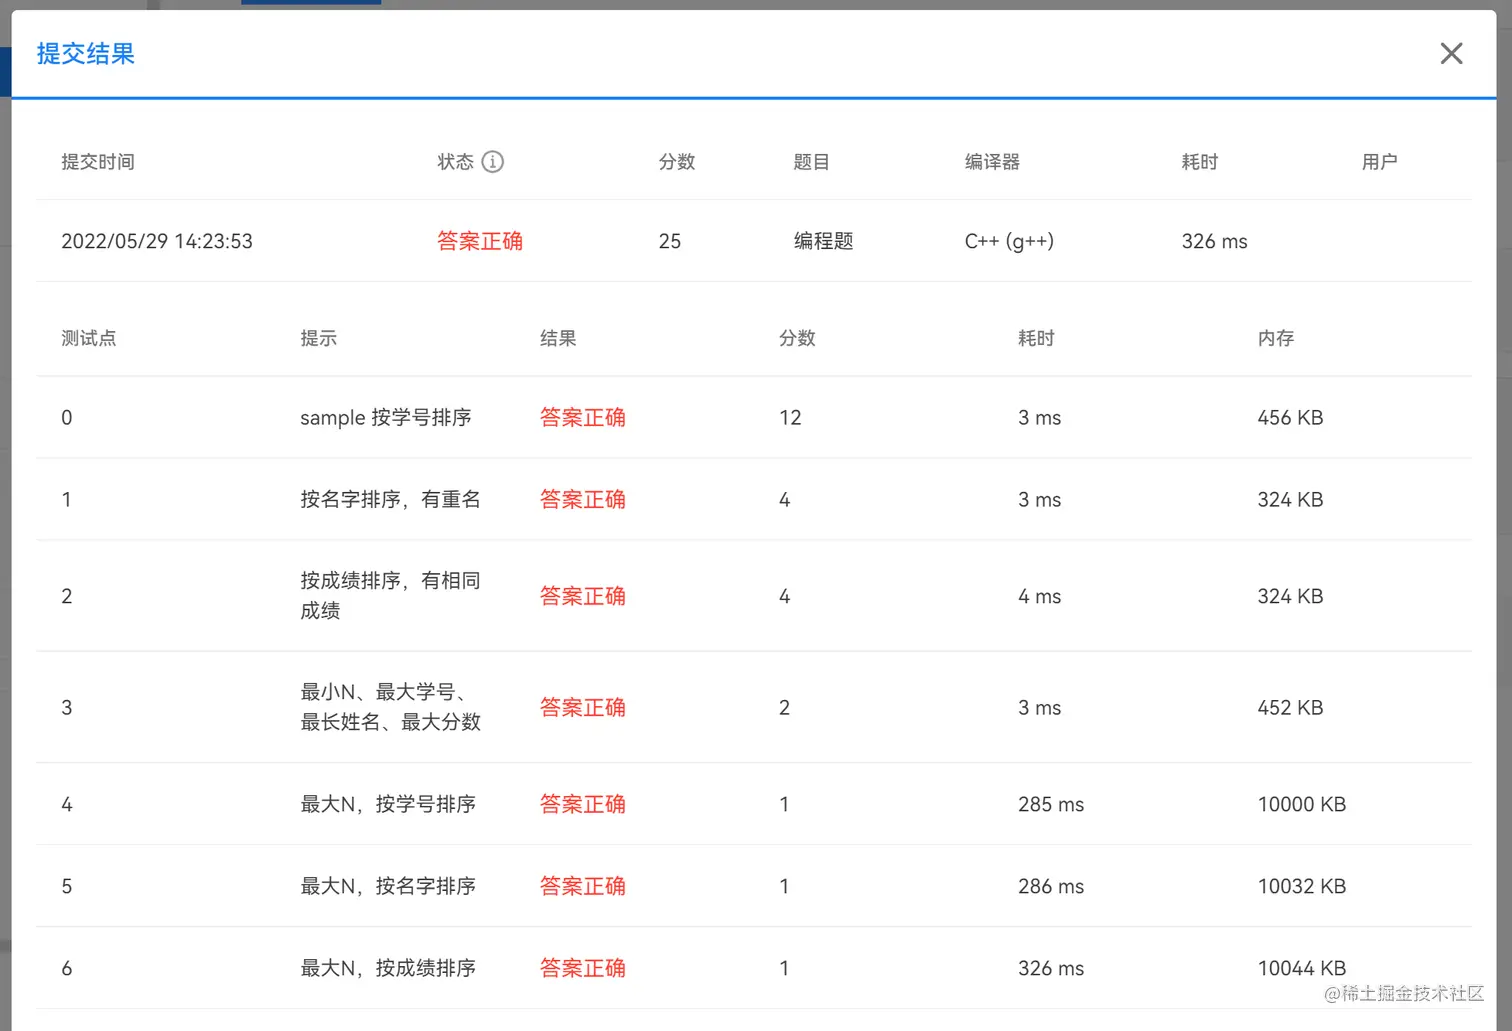This screenshot has height=1031, width=1512.
Task: Click result 答案正确 for 最大N，按学号排序
Action: [583, 805]
